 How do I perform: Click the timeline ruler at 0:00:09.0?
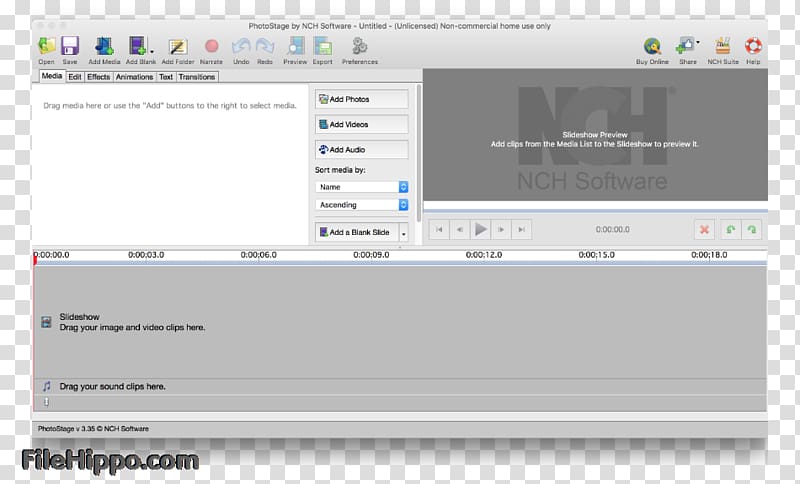tap(371, 254)
